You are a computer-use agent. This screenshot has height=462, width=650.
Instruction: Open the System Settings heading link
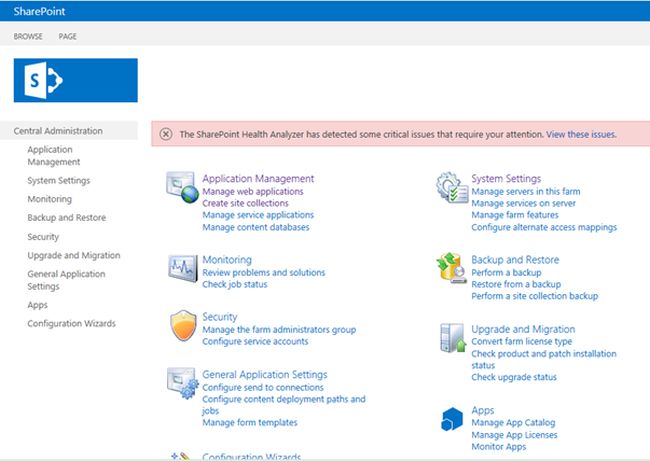[x=506, y=178]
